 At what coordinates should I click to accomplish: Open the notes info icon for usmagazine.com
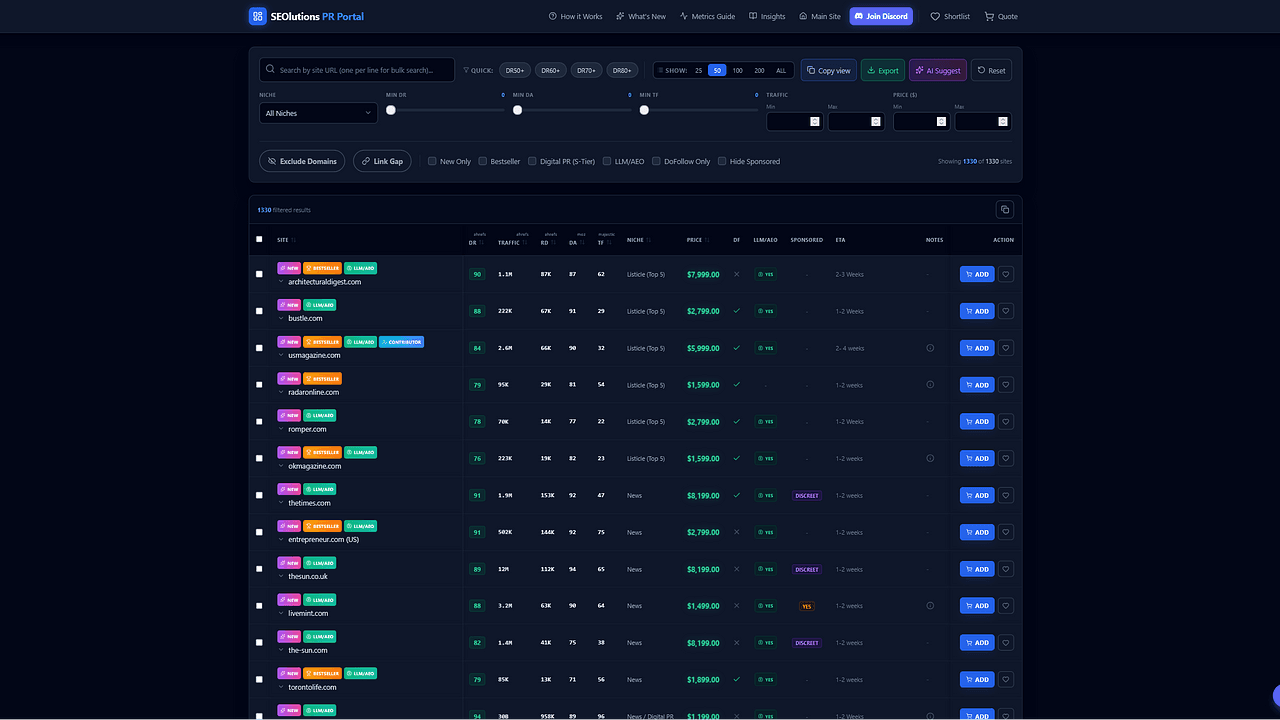(930, 348)
